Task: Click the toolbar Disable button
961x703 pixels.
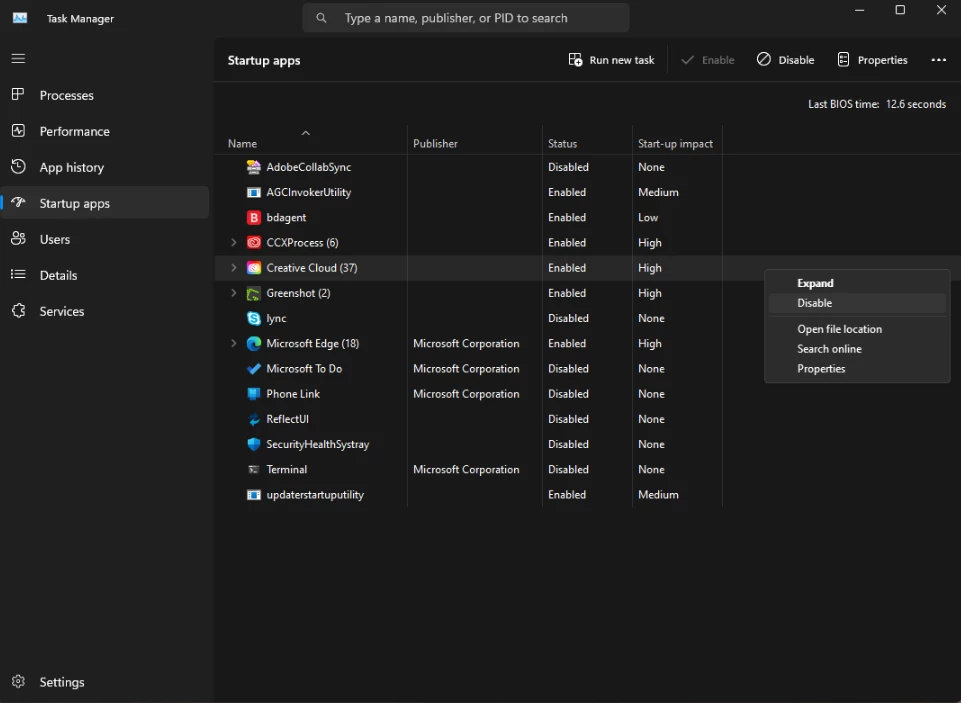Action: pyautogui.click(x=785, y=60)
